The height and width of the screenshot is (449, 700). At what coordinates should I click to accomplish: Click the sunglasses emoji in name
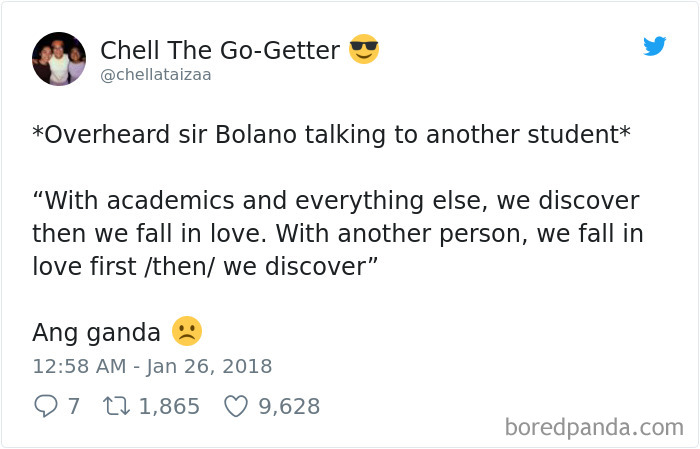click(x=364, y=49)
